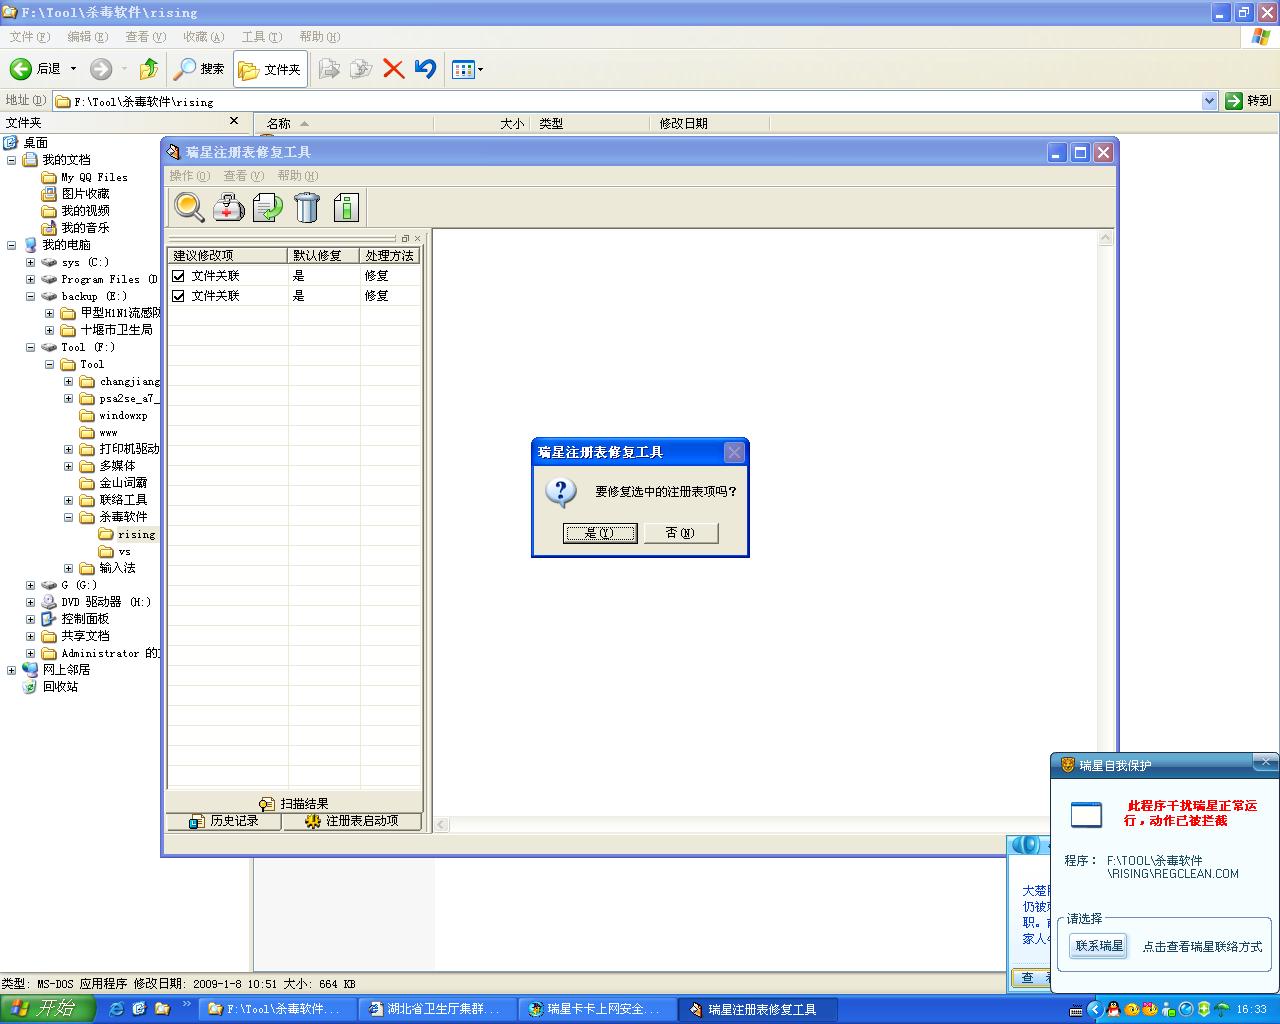Open the Explorer 收藏(A) menu

tap(203, 37)
